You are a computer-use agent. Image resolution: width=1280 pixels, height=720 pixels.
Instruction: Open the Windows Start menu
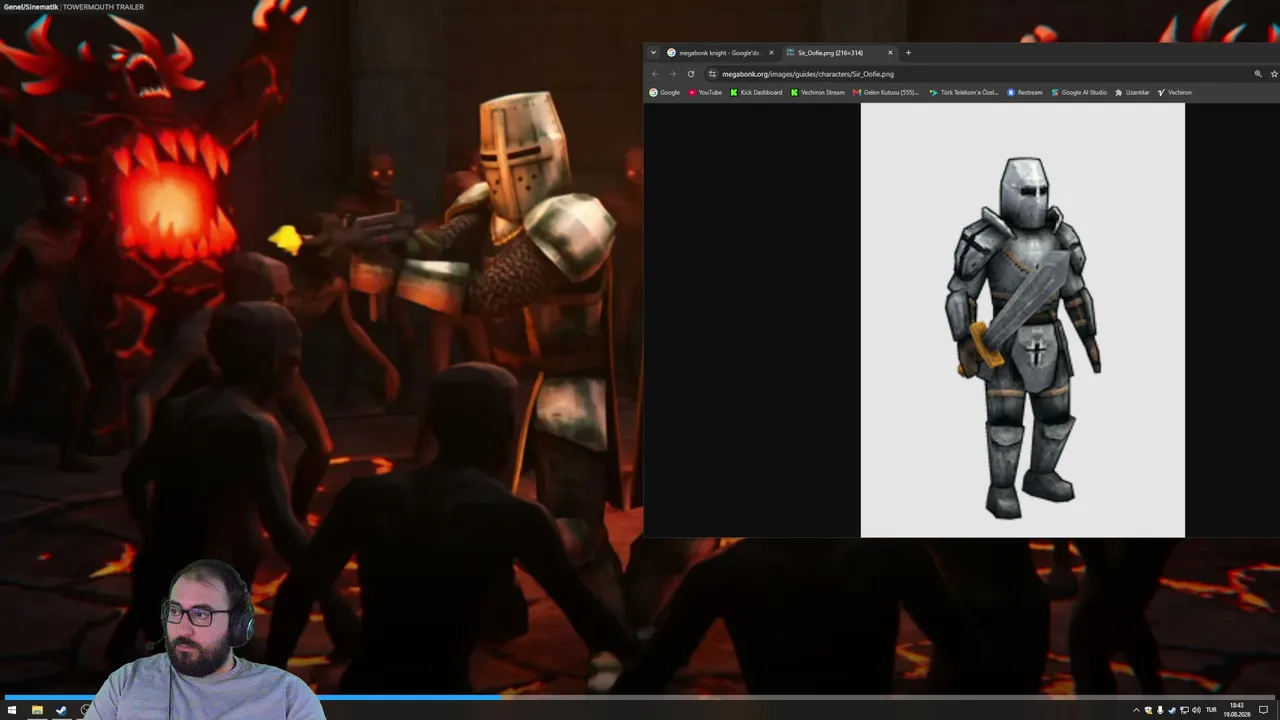12,710
